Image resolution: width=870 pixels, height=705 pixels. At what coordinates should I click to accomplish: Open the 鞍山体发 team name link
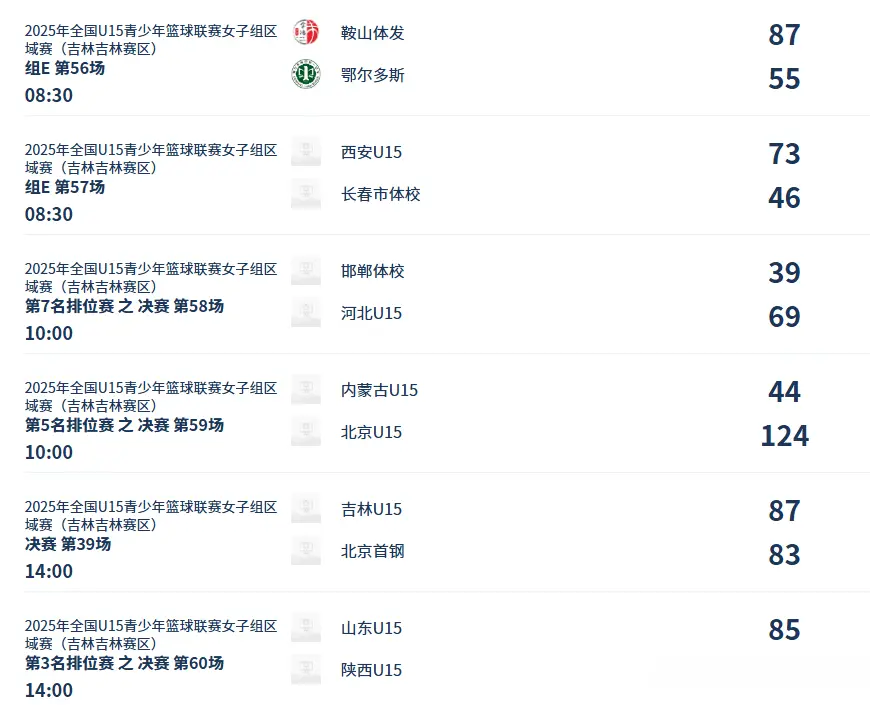pyautogui.click(x=373, y=33)
